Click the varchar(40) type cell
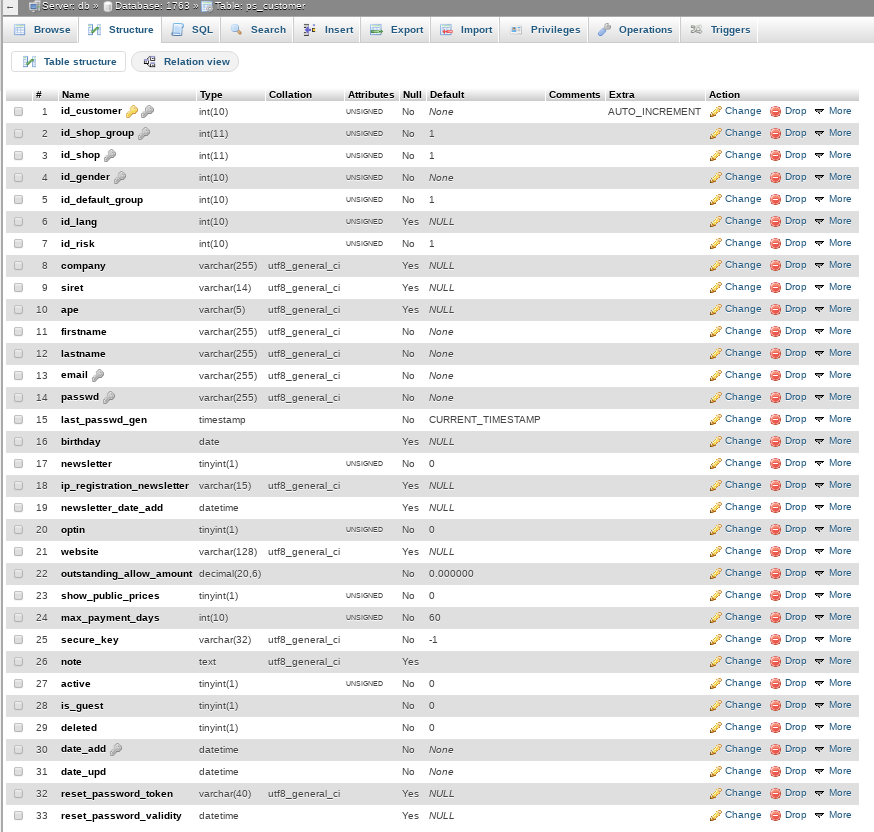The height and width of the screenshot is (832, 874). (x=225, y=794)
